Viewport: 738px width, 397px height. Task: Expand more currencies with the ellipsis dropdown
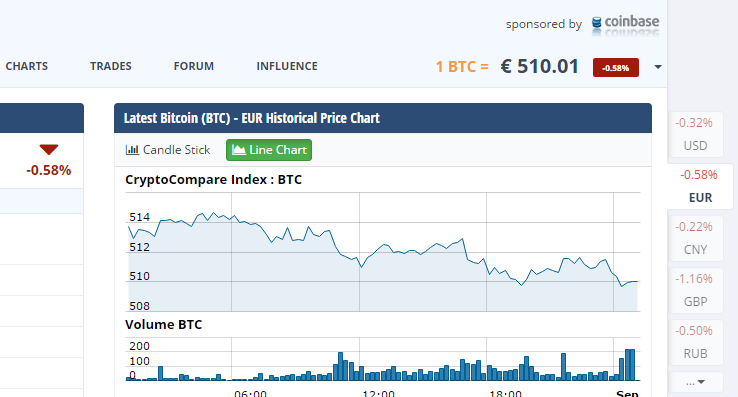(695, 382)
